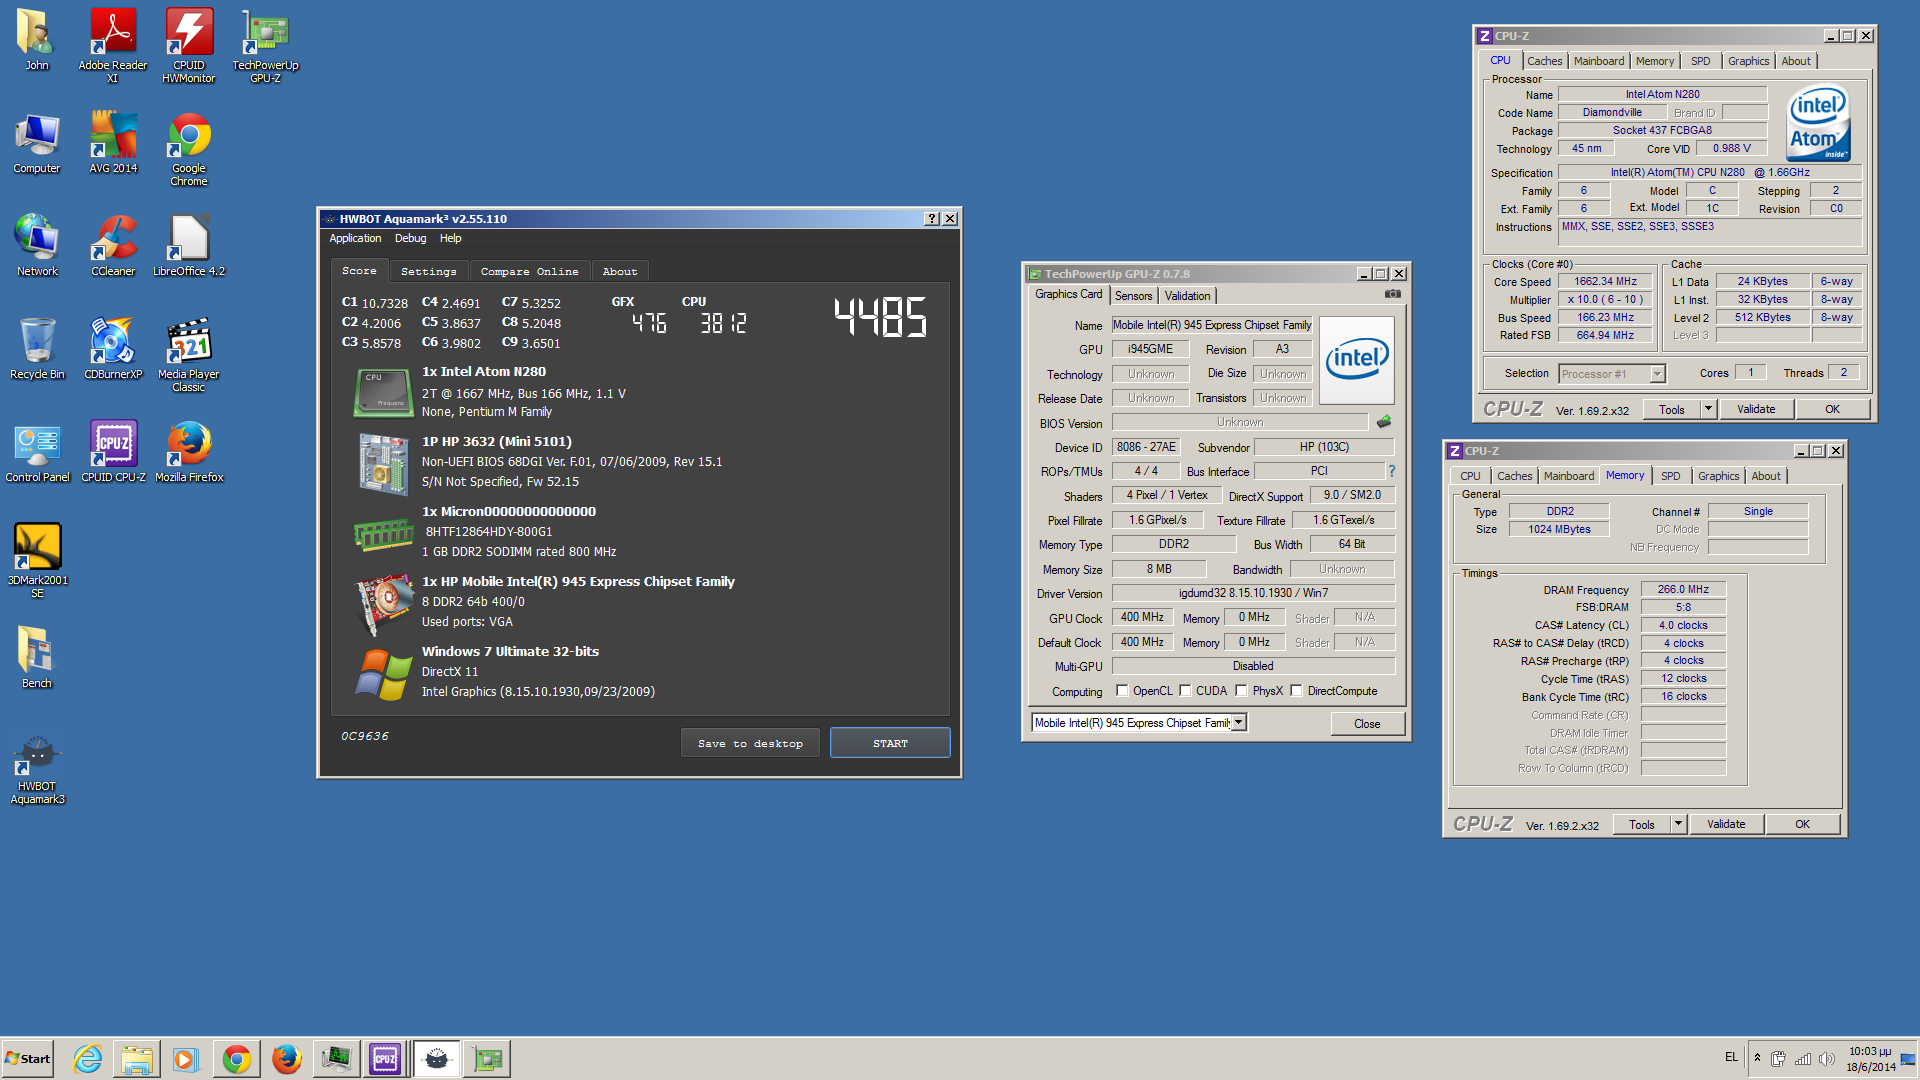Open Control Panel desktop icon
This screenshot has height=1080, width=1920.
click(x=37, y=452)
